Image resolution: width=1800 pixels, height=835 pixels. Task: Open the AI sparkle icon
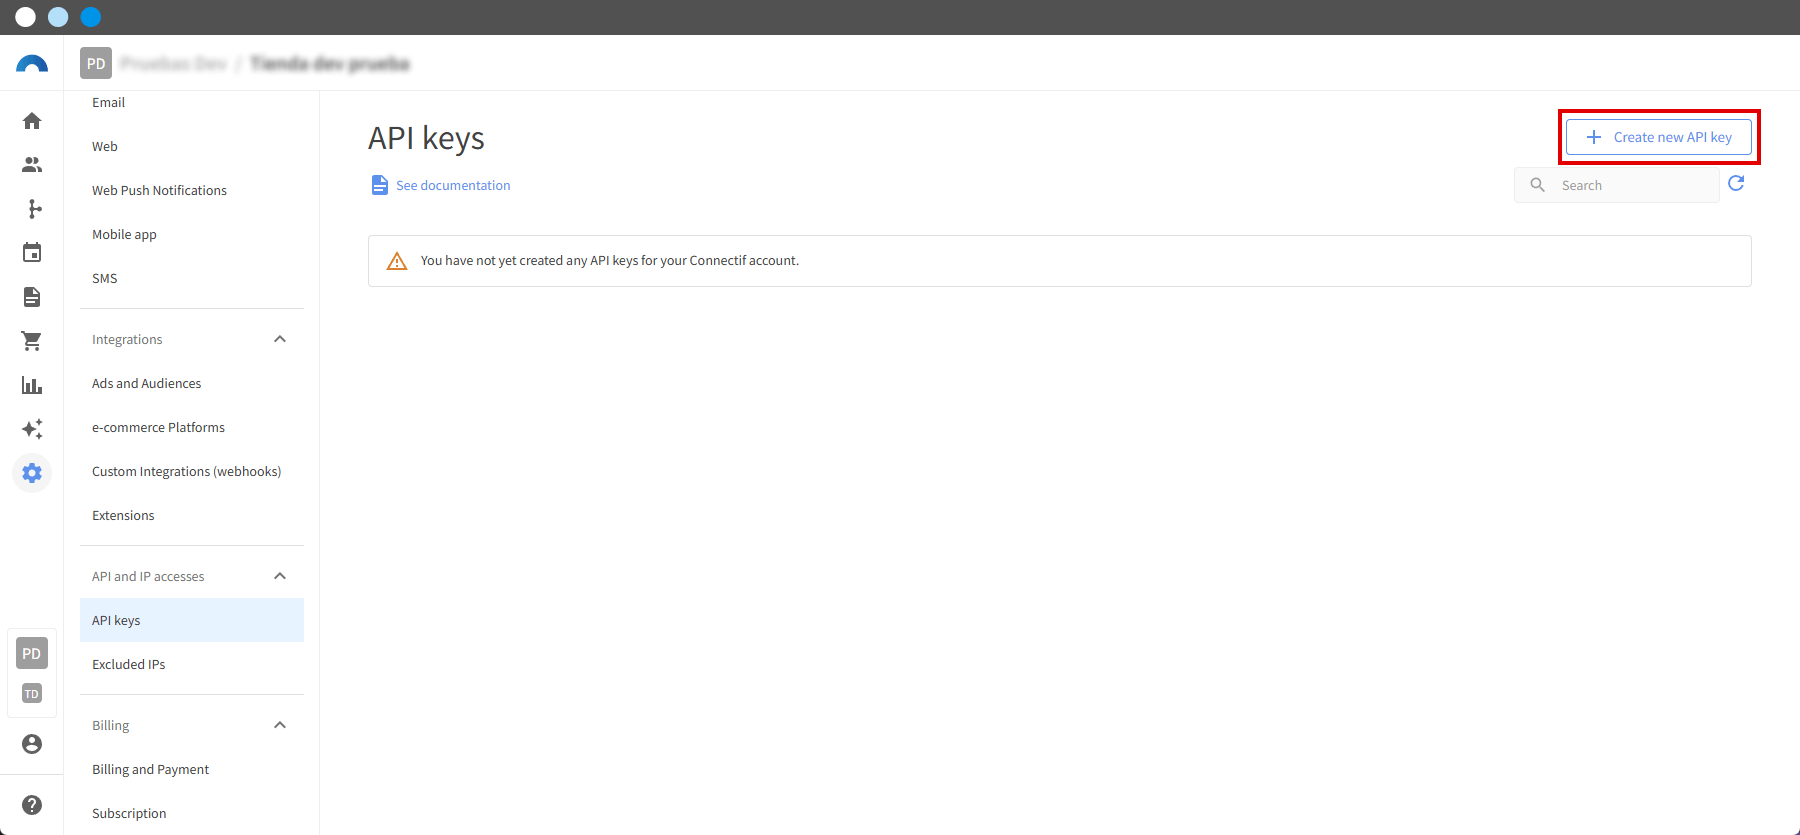tap(32, 429)
